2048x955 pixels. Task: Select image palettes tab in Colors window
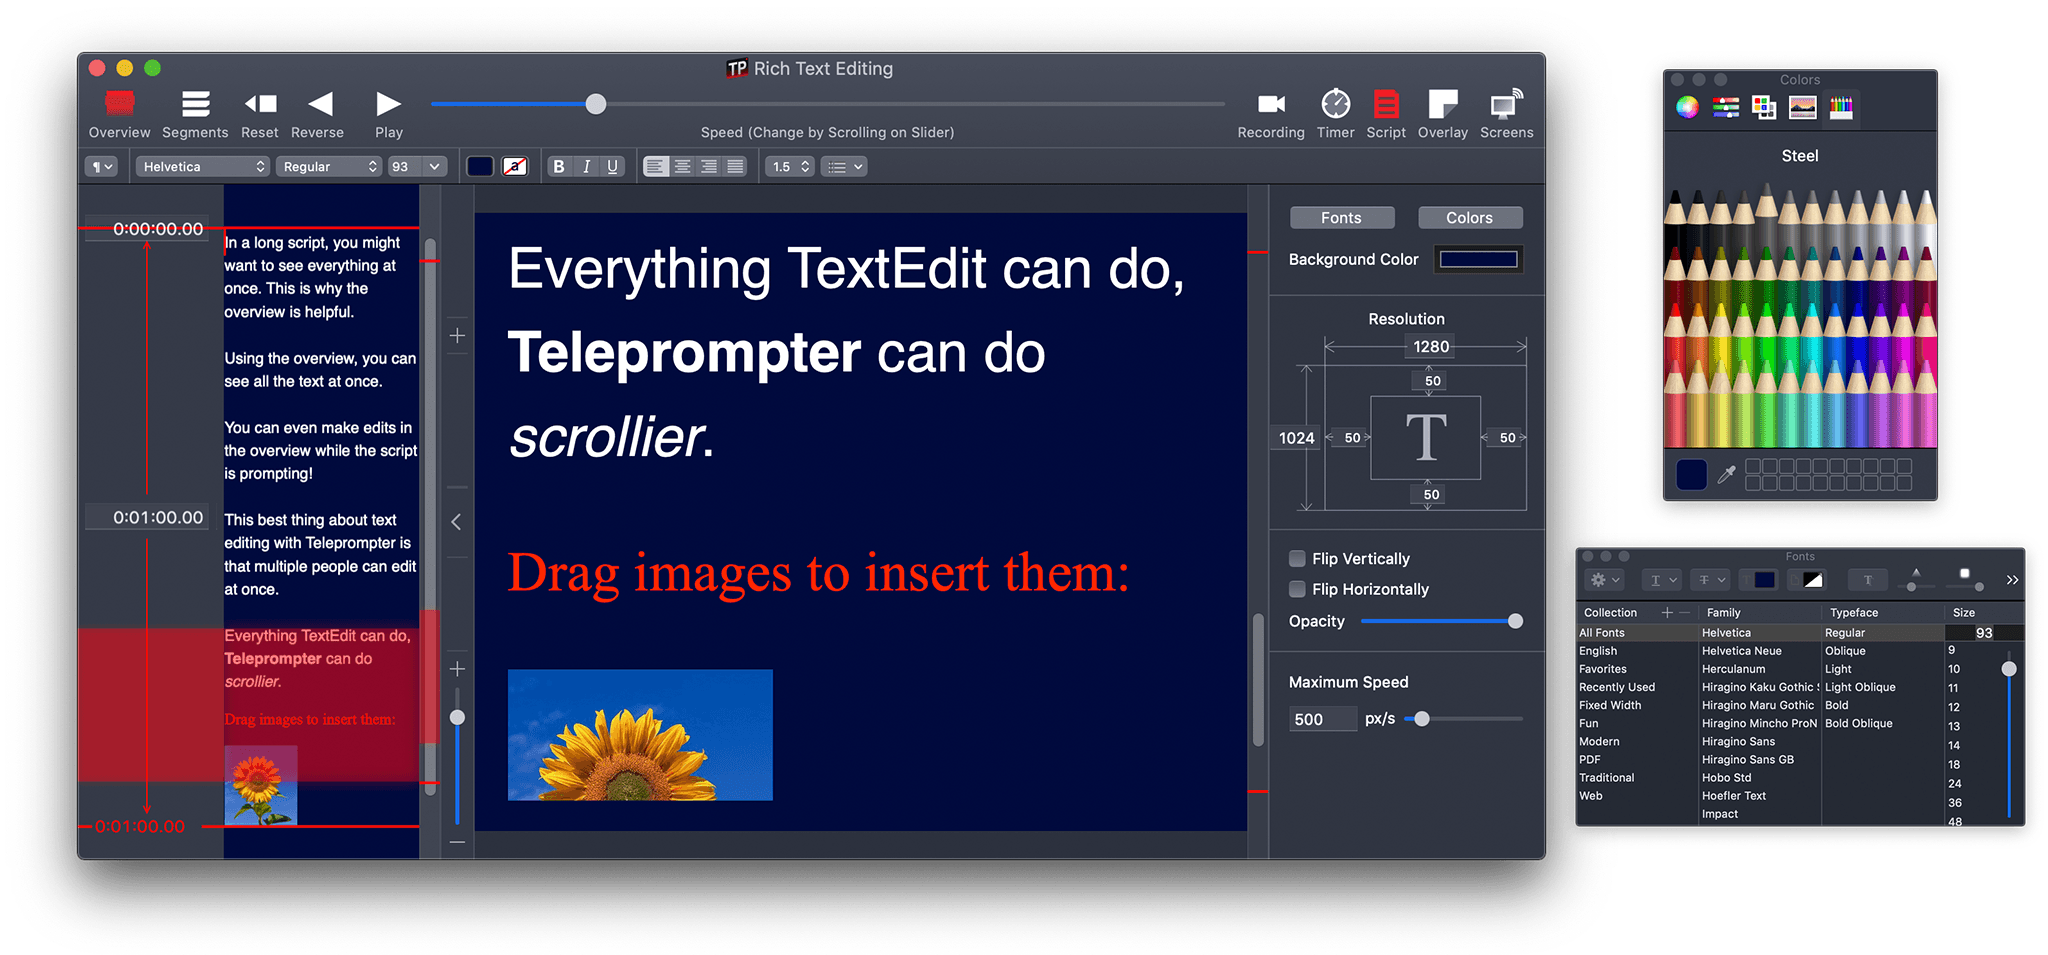[x=1802, y=108]
